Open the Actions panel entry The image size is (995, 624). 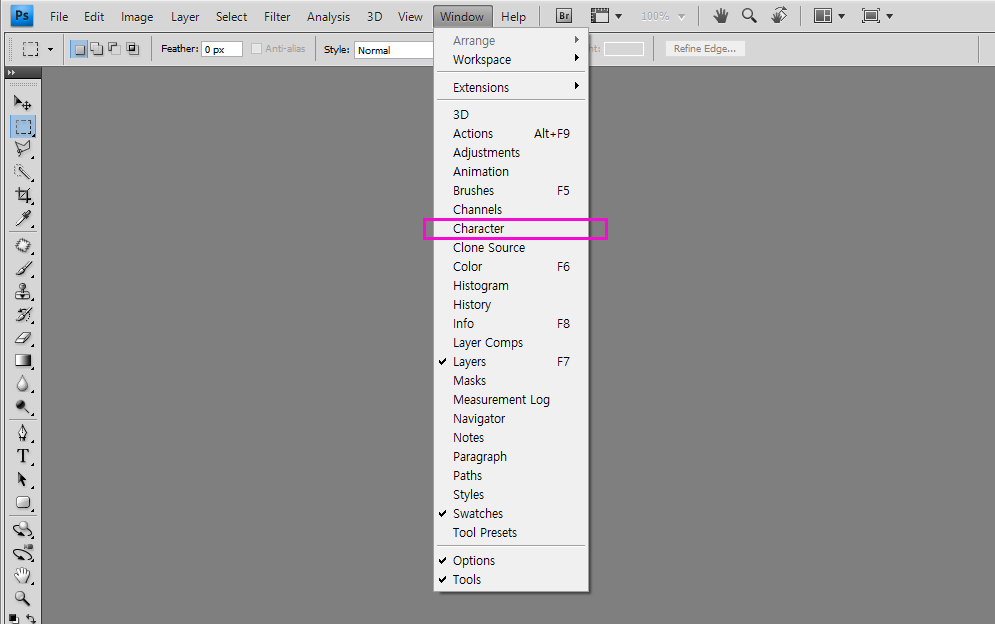point(511,134)
